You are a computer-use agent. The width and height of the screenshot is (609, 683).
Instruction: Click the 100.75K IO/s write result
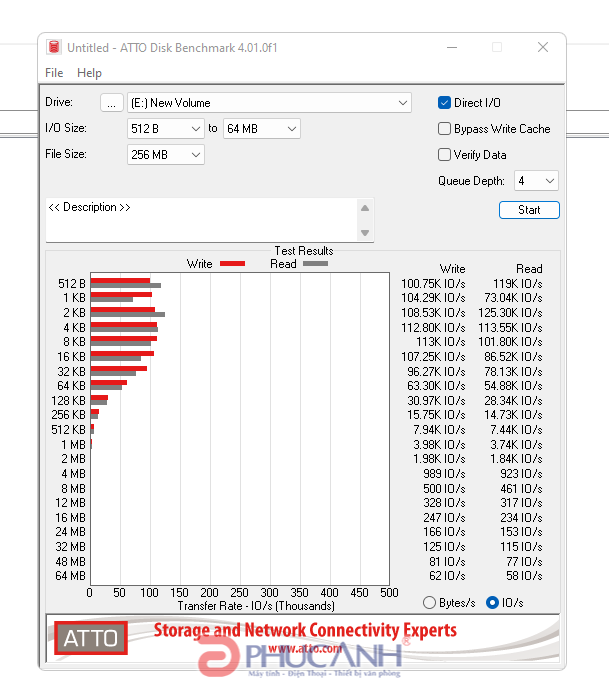pos(433,284)
